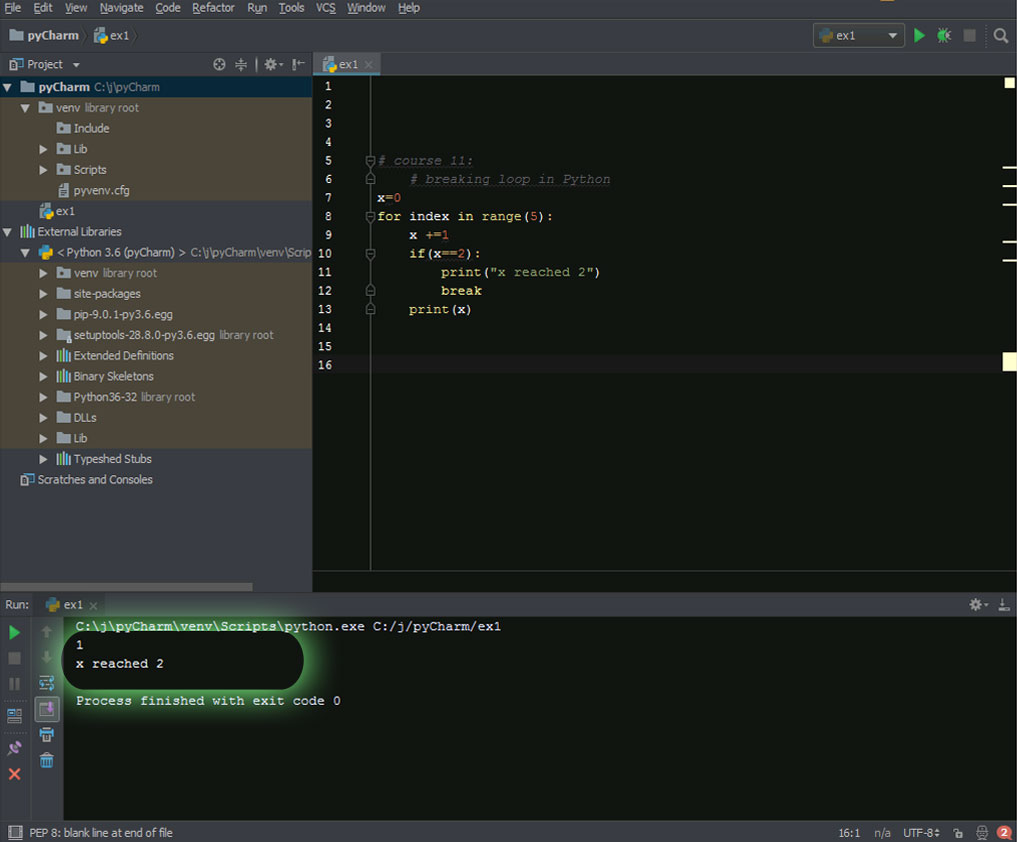The height and width of the screenshot is (842, 1017).
Task: Click the up stack trace arrow
Action: tap(47, 631)
